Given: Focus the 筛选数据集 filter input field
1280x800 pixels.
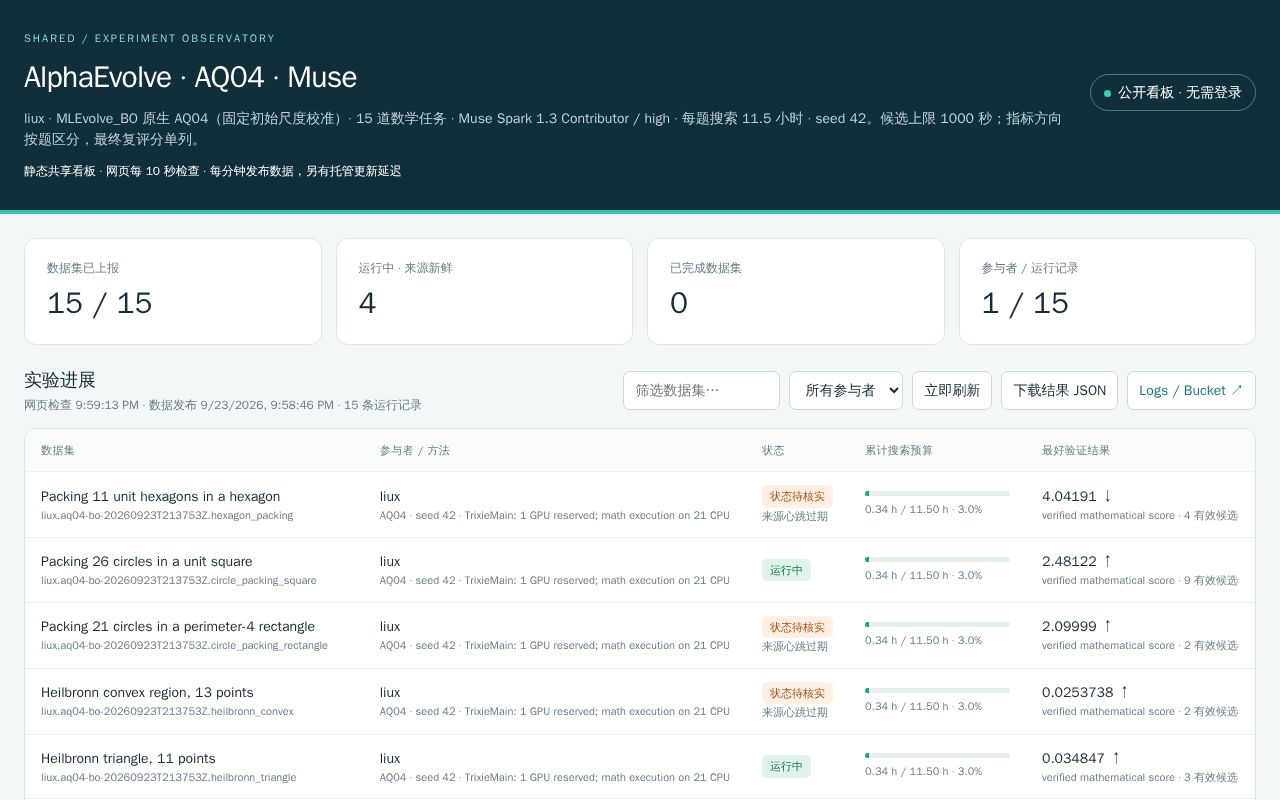Looking at the screenshot, I should coord(701,390).
